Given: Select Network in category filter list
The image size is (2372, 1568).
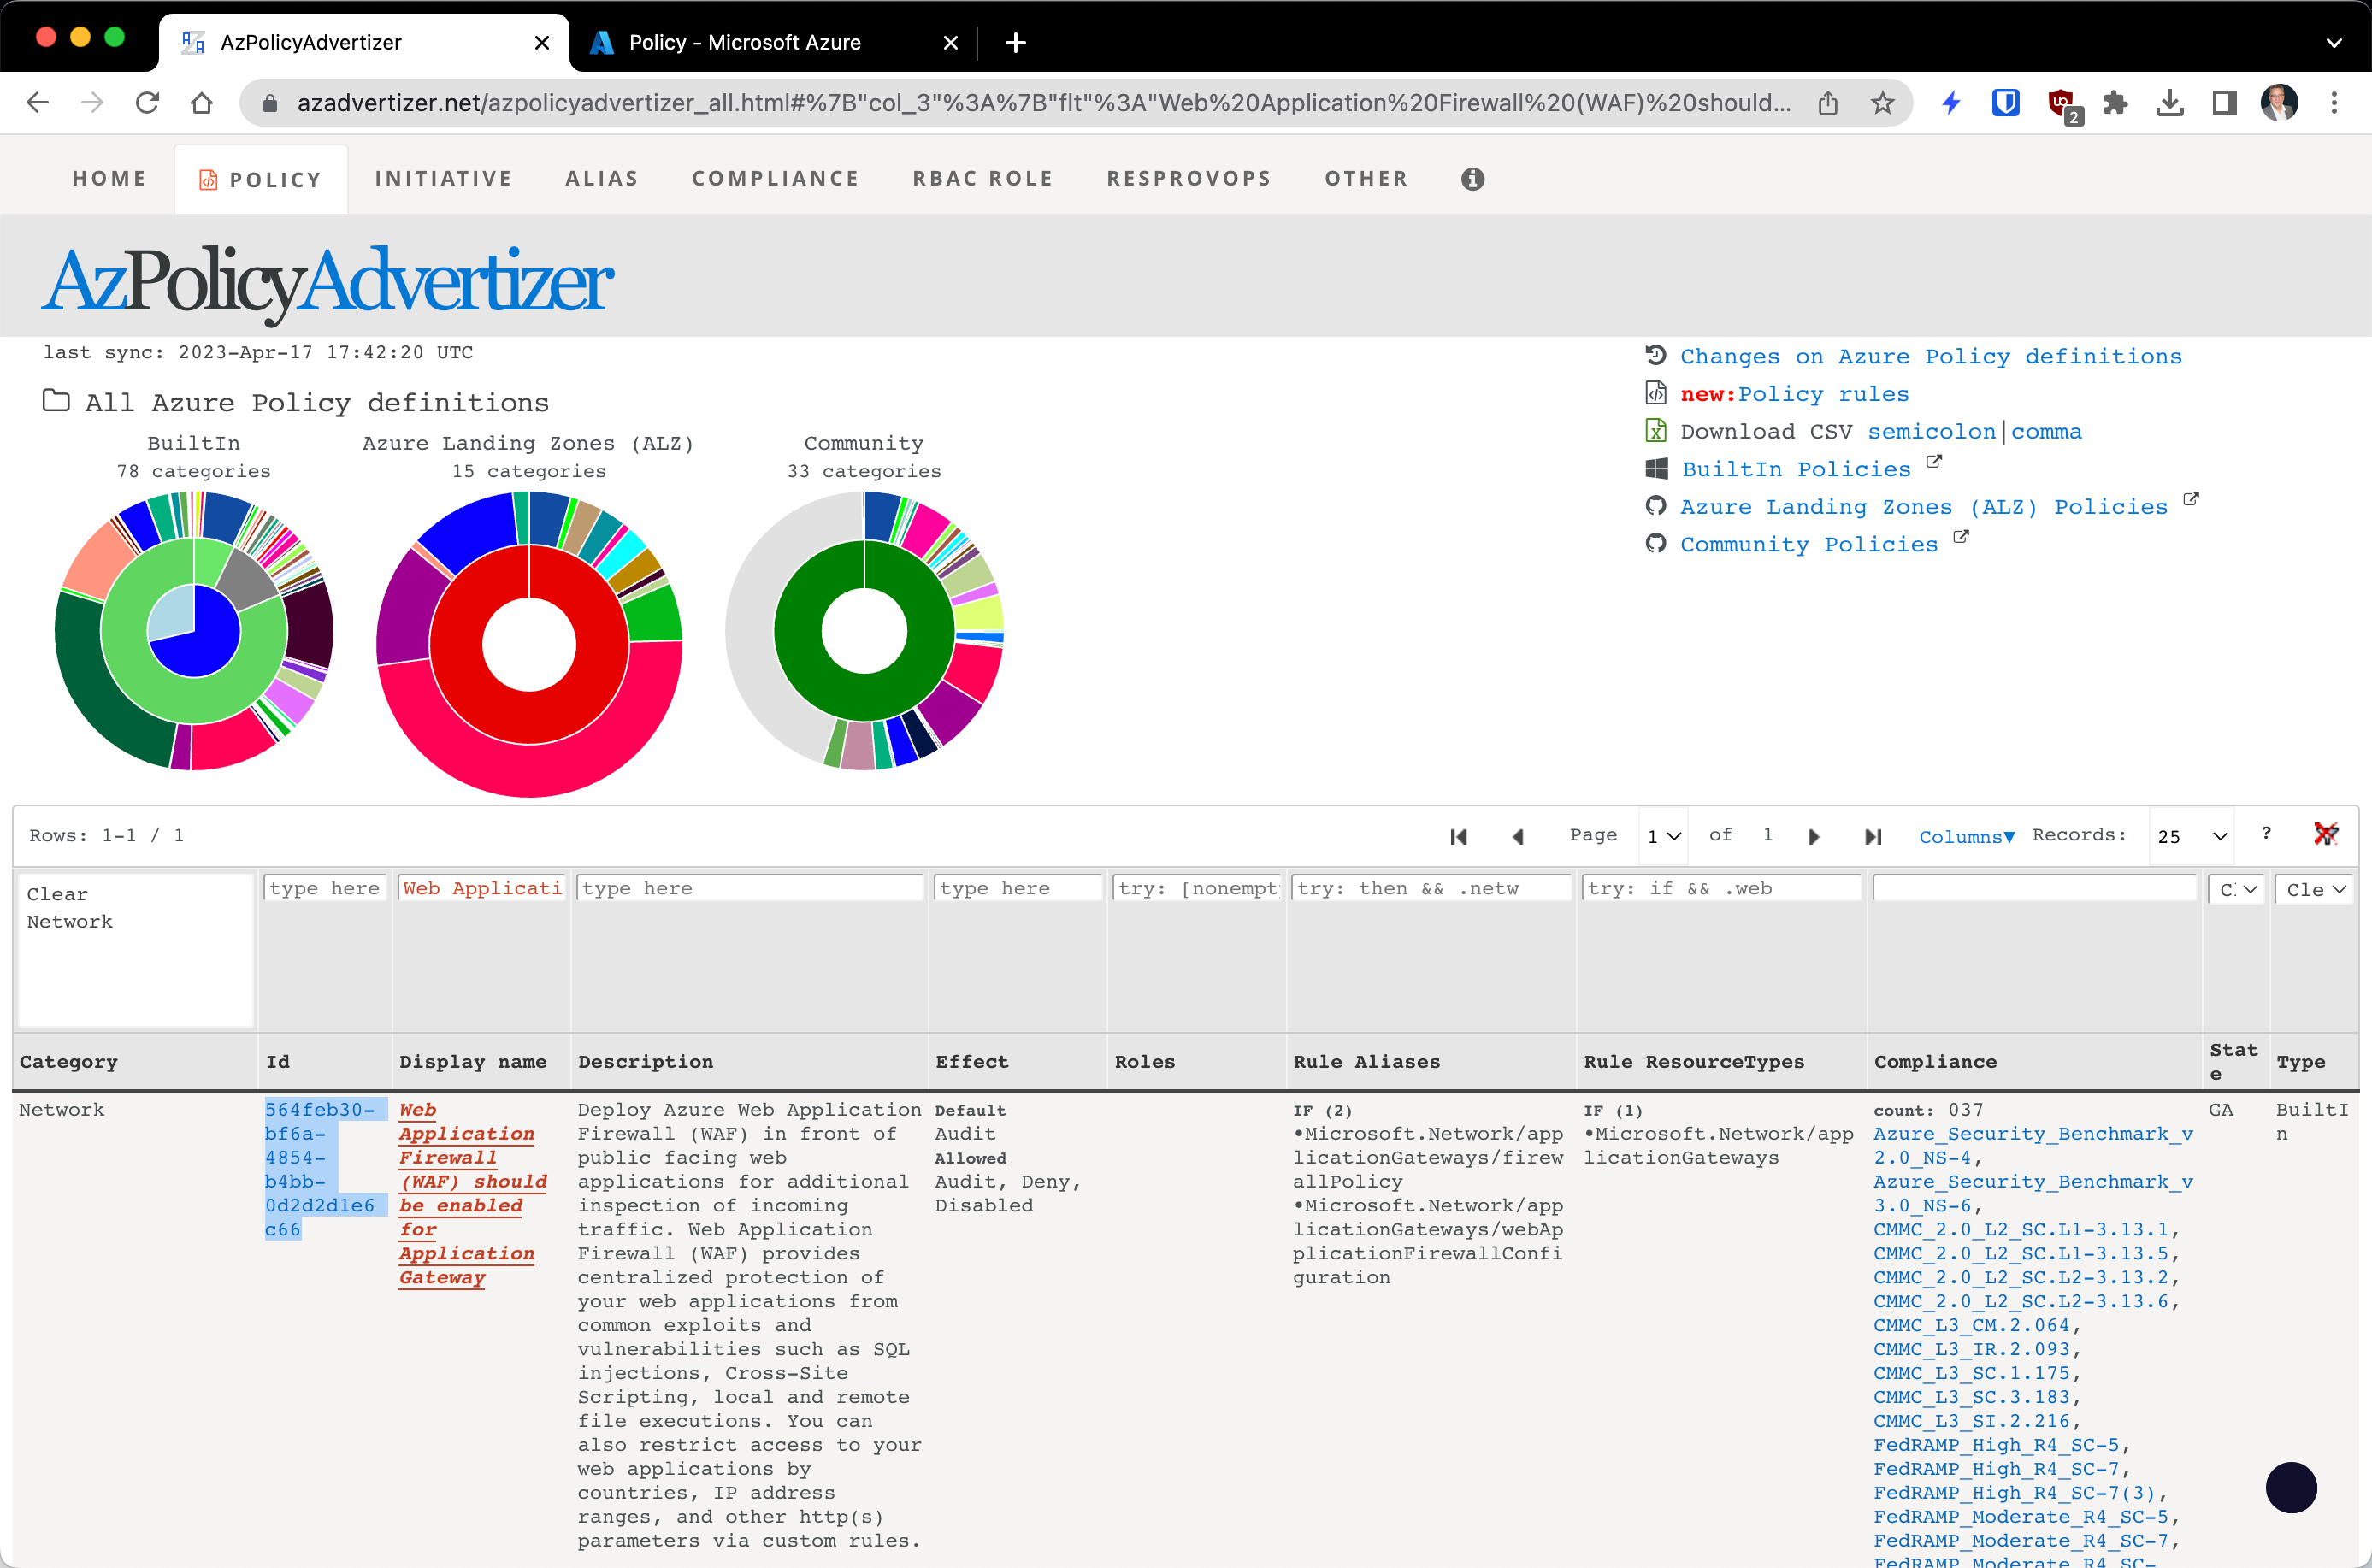Looking at the screenshot, I should pos(70,922).
